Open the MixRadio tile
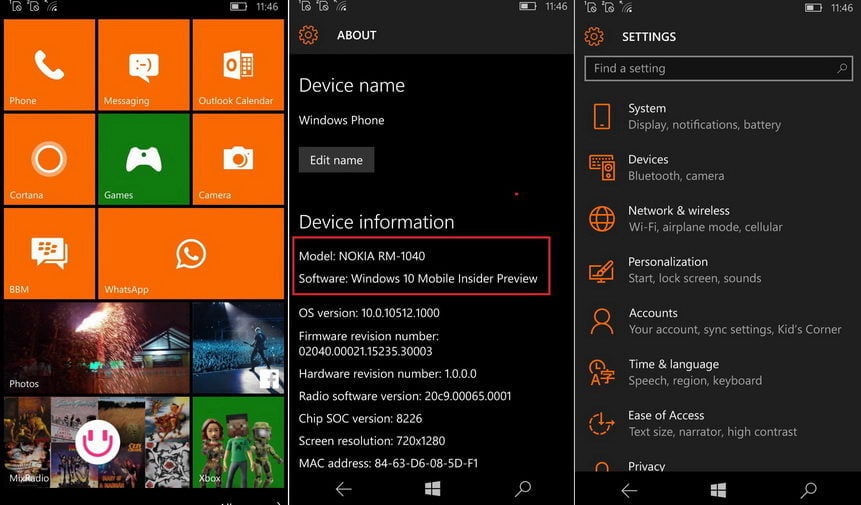Image resolution: width=861 pixels, height=505 pixels. coord(96,441)
